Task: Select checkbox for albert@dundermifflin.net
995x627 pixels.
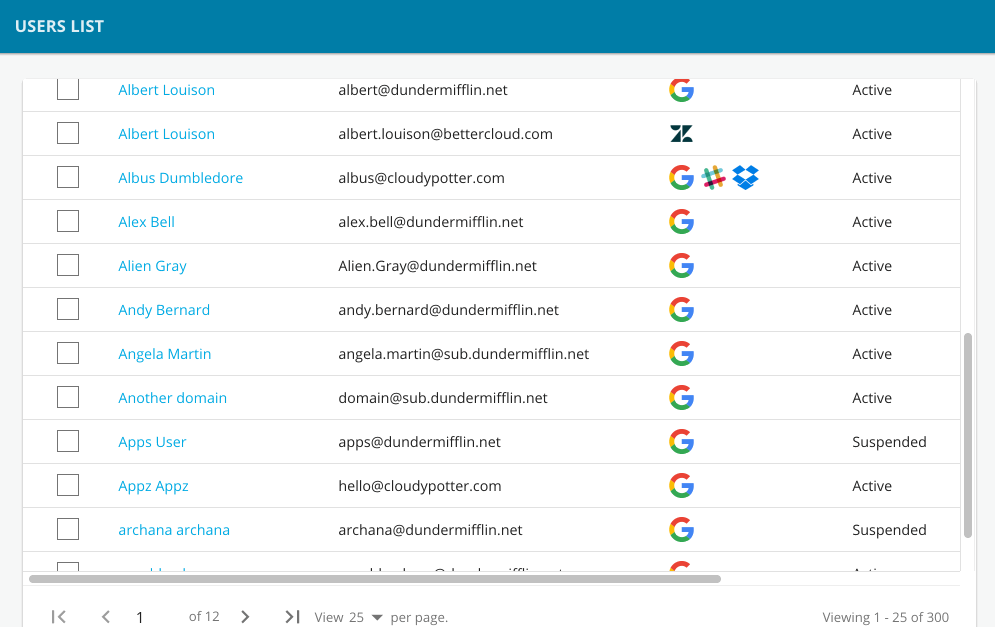Action: tap(68, 89)
